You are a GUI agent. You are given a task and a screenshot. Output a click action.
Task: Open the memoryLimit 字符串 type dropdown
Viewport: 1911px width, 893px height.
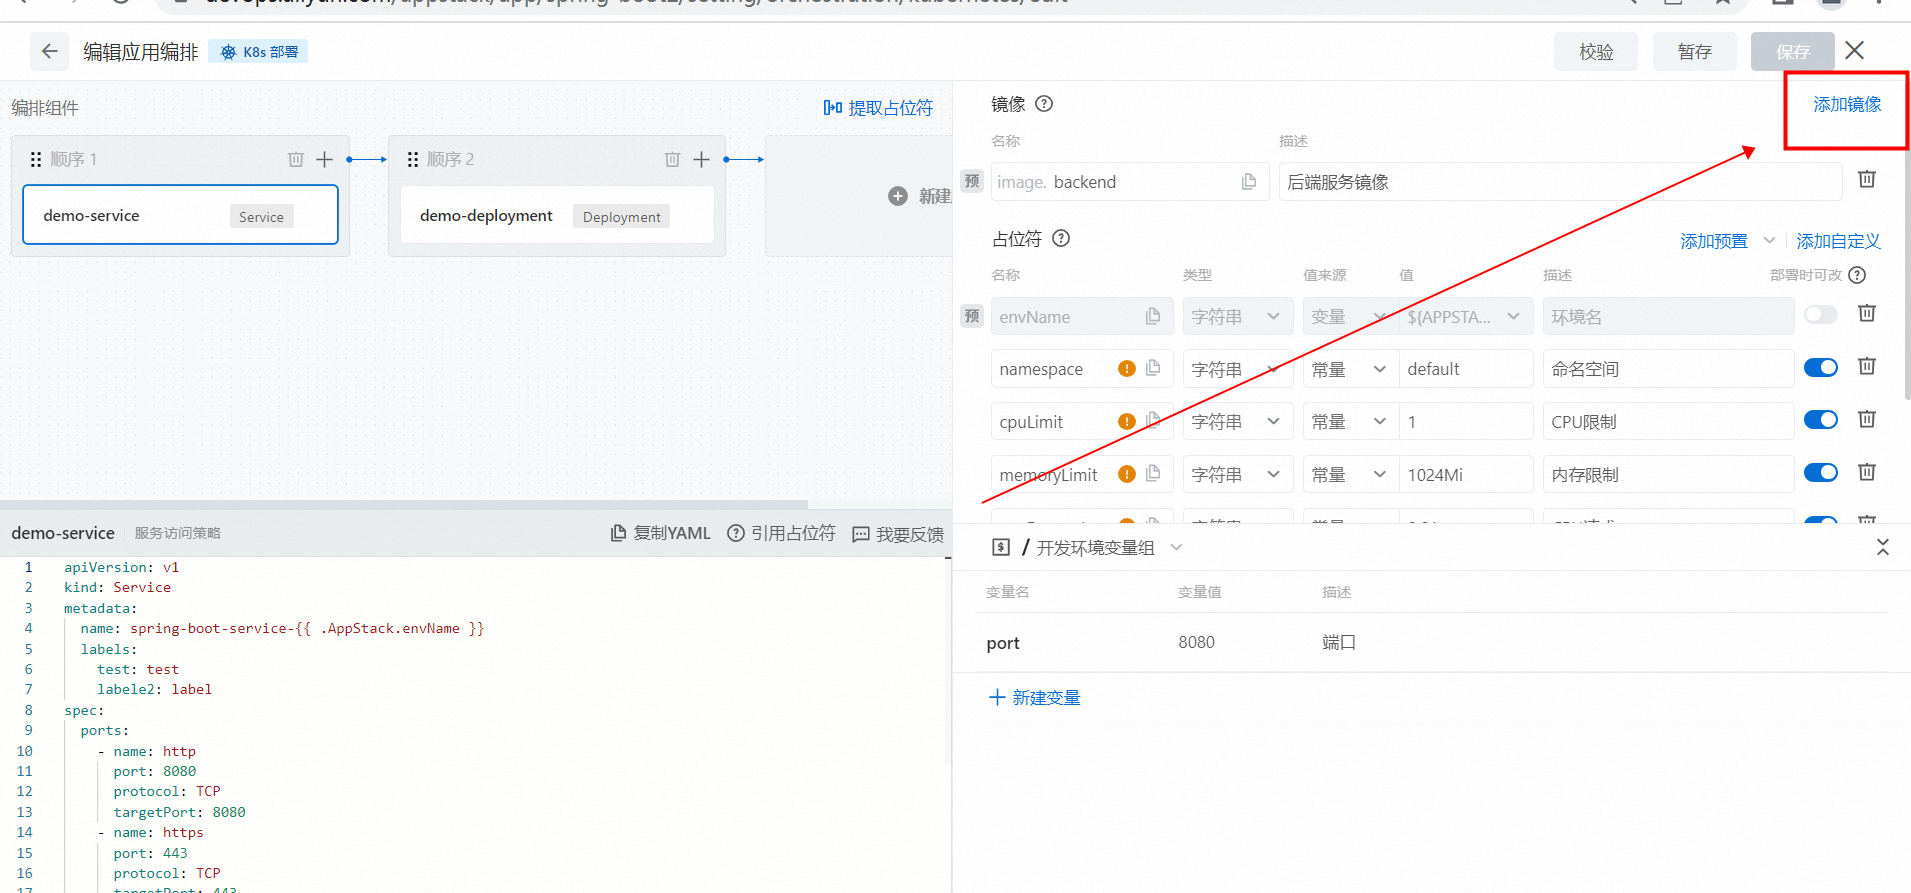[x=1238, y=475]
